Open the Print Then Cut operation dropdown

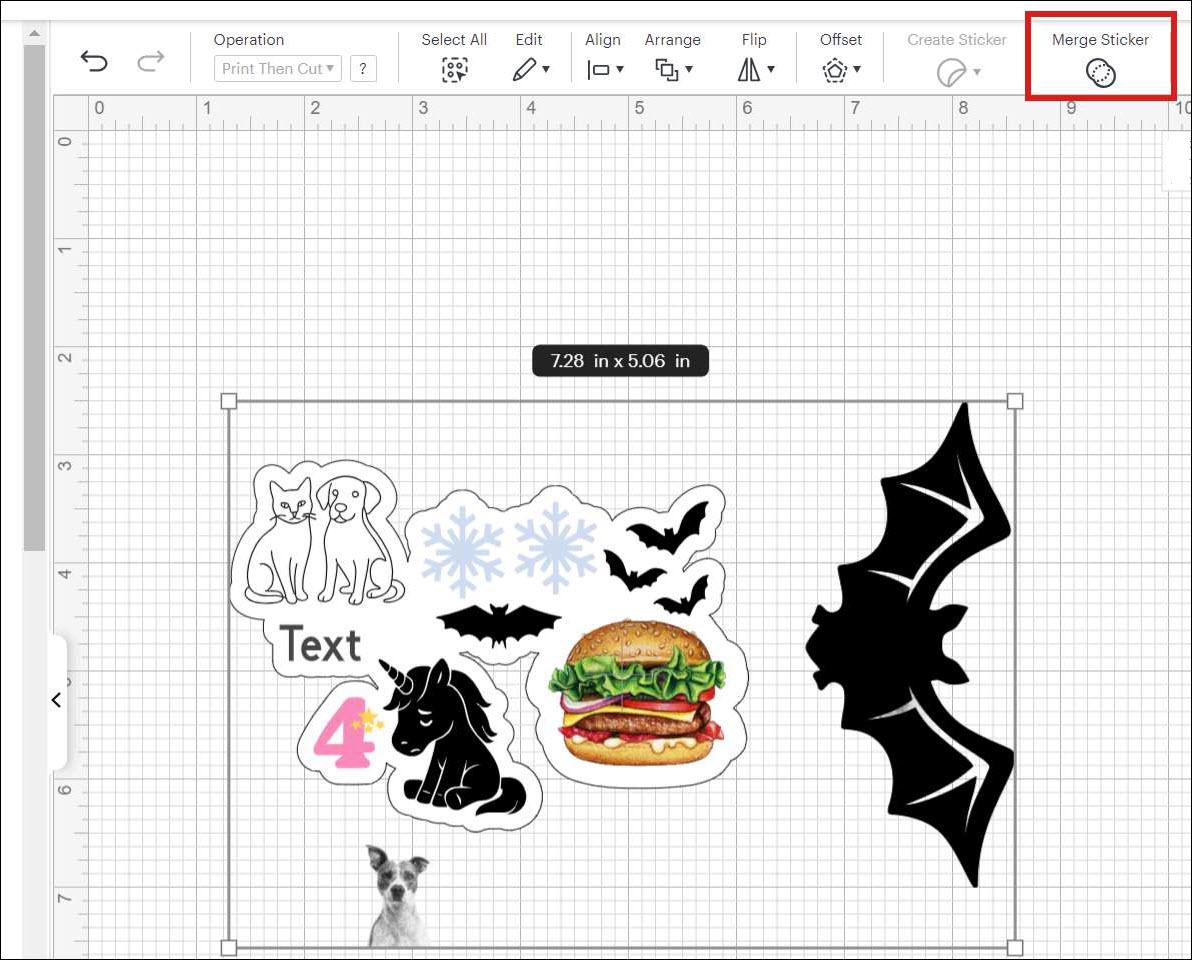(277, 68)
